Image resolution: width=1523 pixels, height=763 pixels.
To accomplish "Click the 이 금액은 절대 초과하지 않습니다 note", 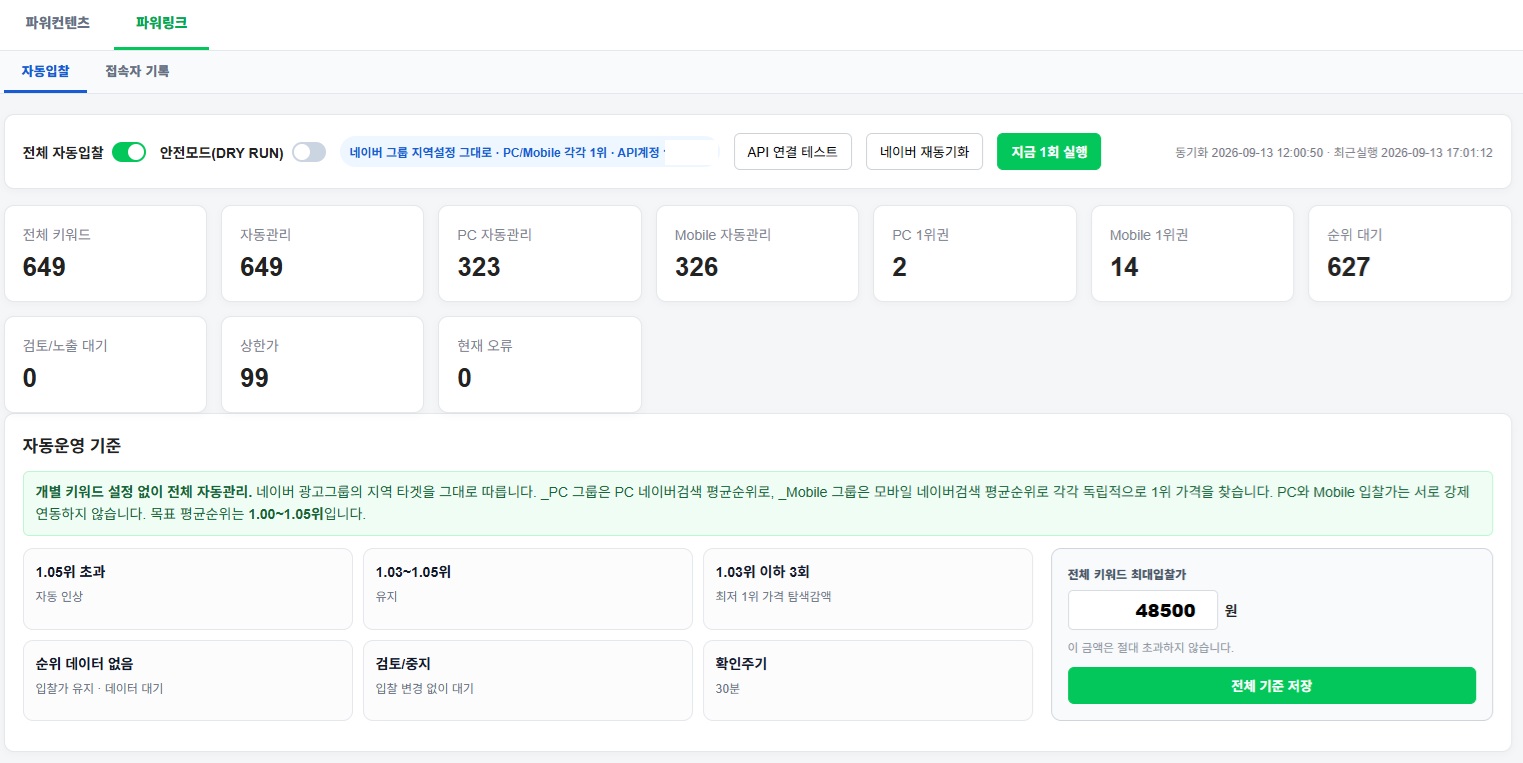I will [1151, 647].
